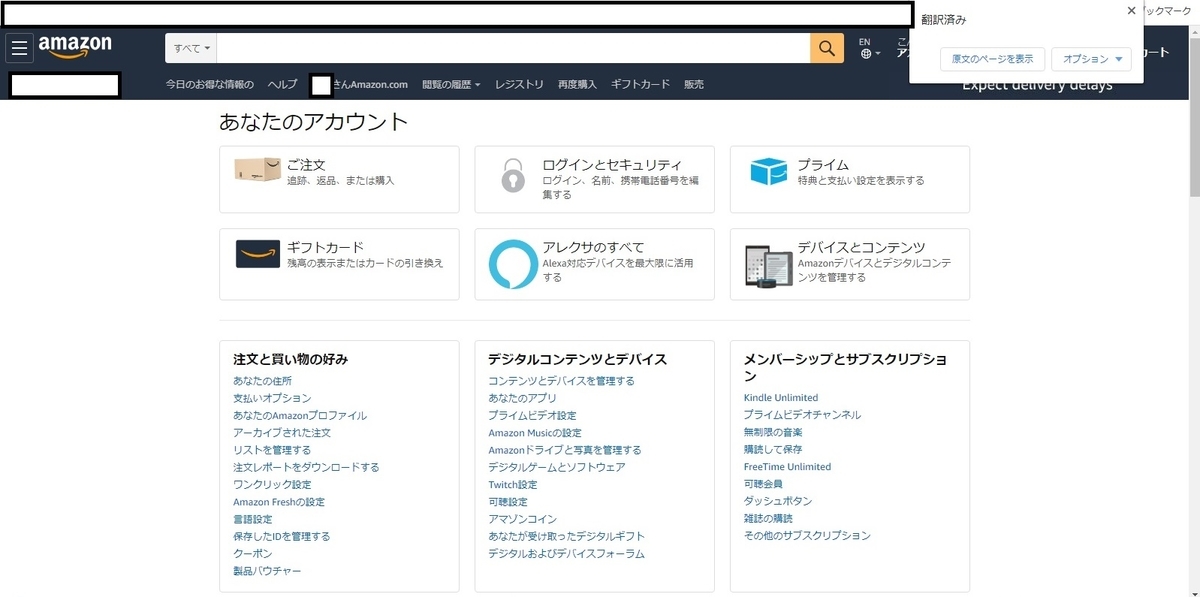Open the すべて search category dropdown
Screen dimensions: 1200x597
[191, 48]
